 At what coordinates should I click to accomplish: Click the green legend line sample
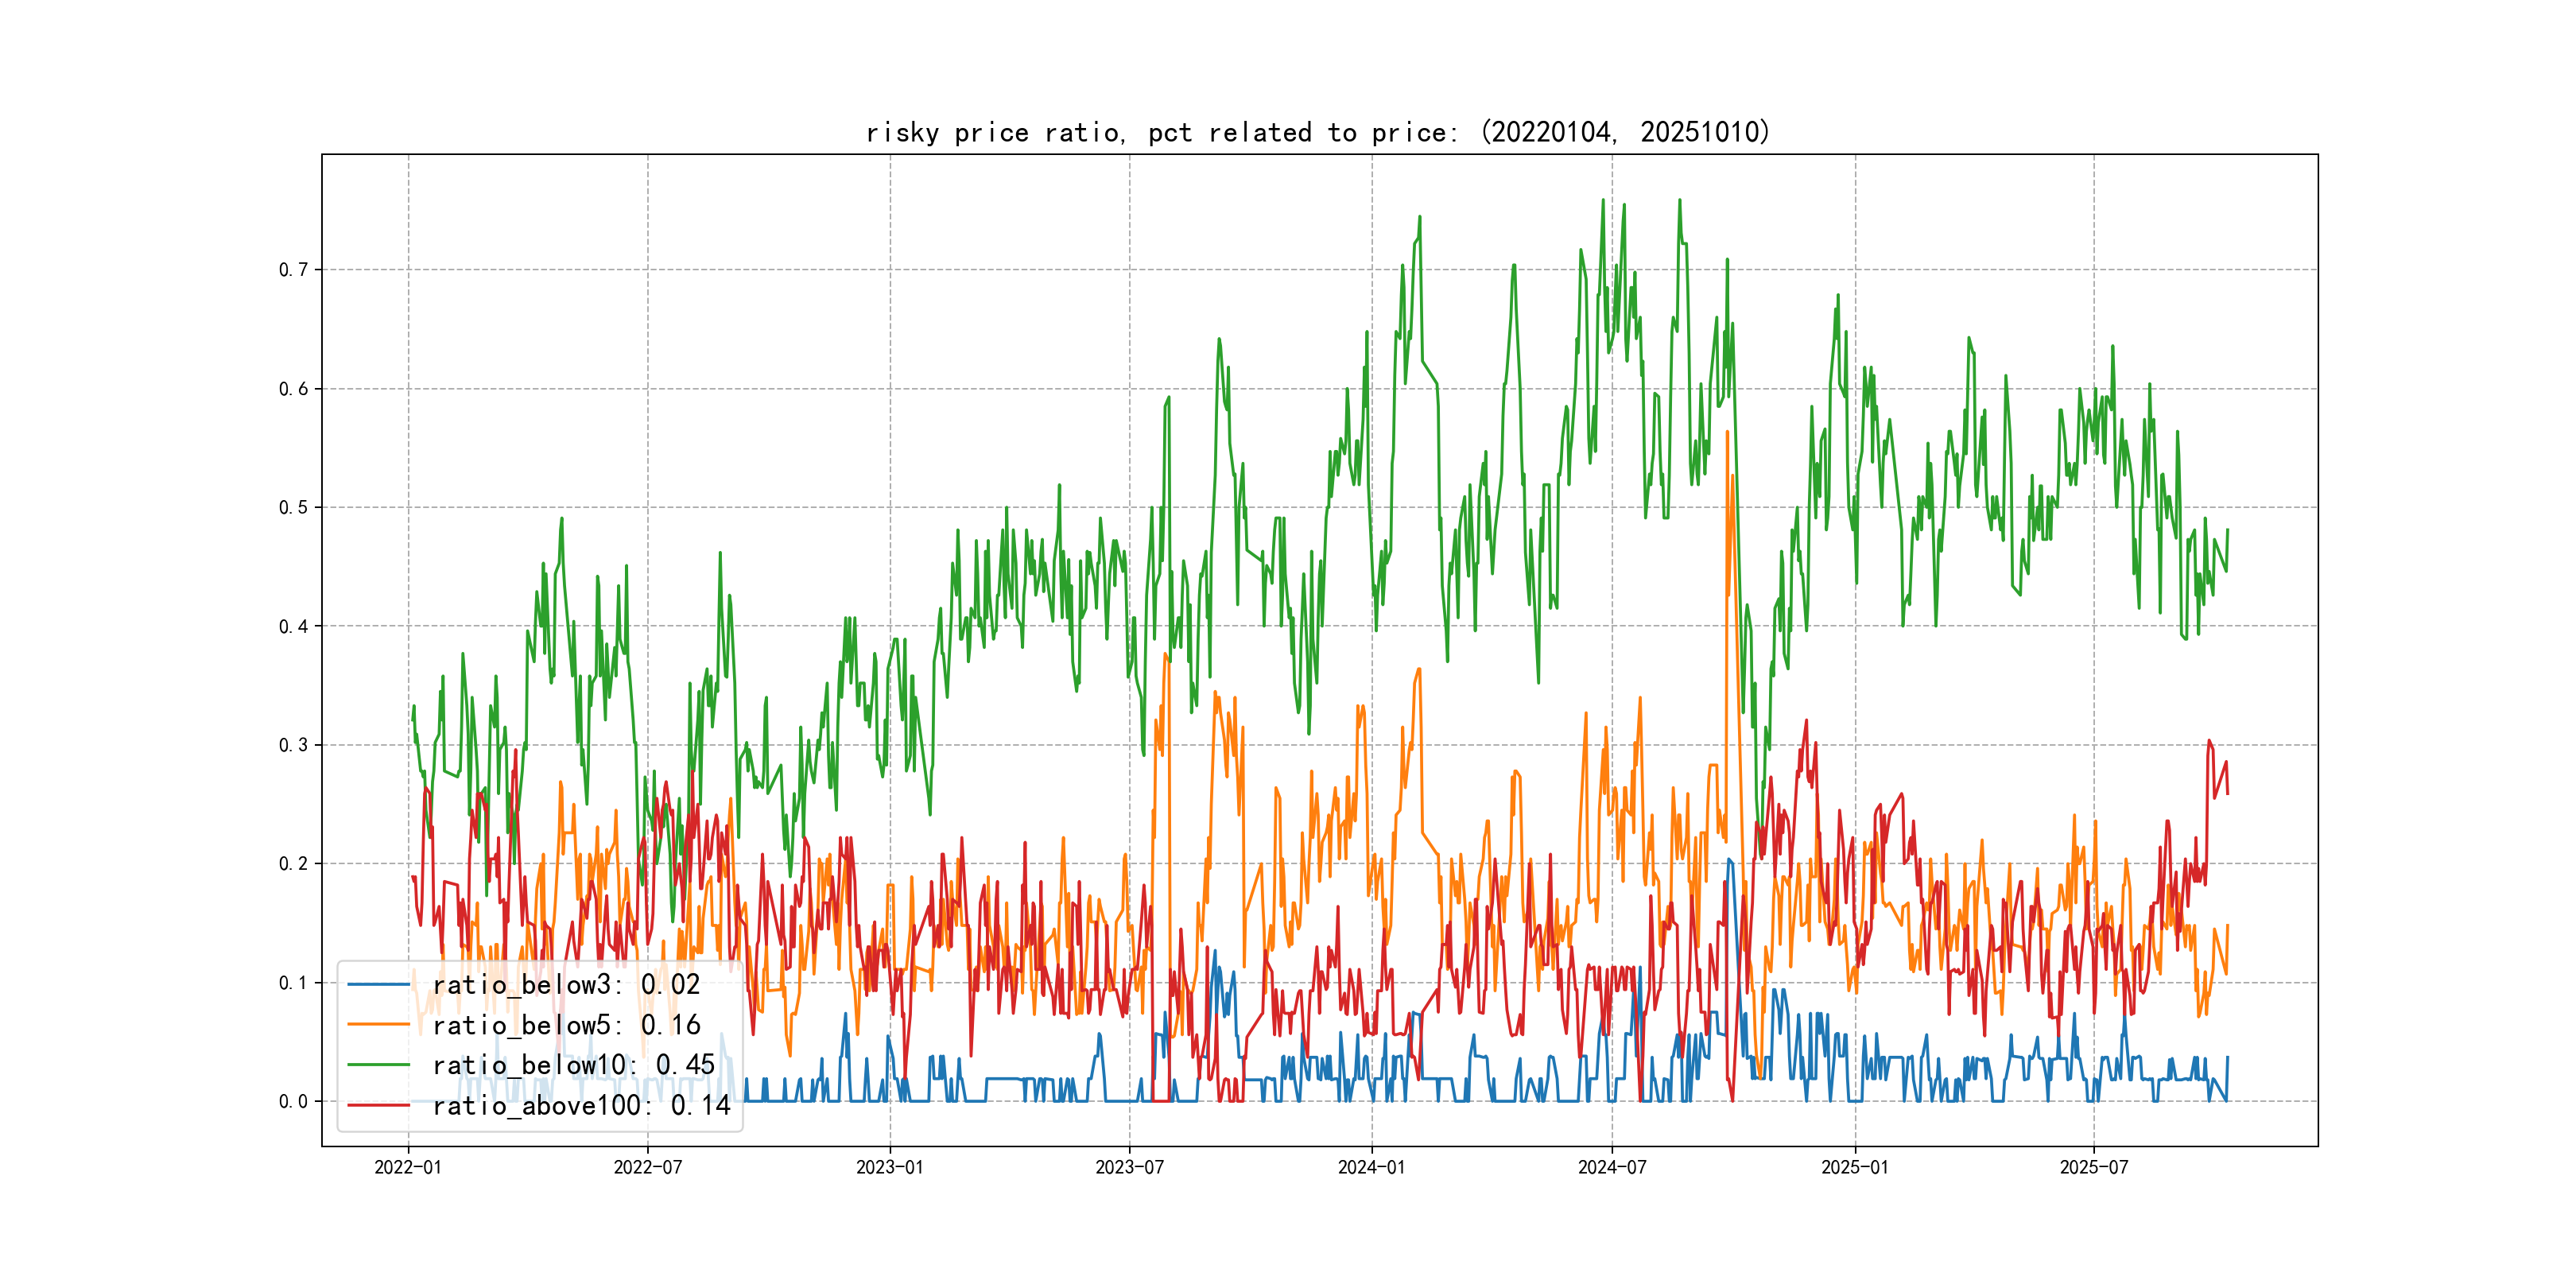[378, 1065]
